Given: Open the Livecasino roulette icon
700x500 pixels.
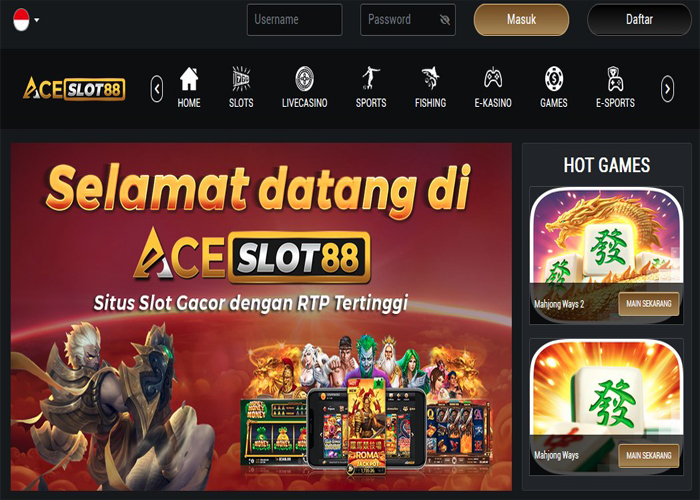Looking at the screenshot, I should pos(304,79).
